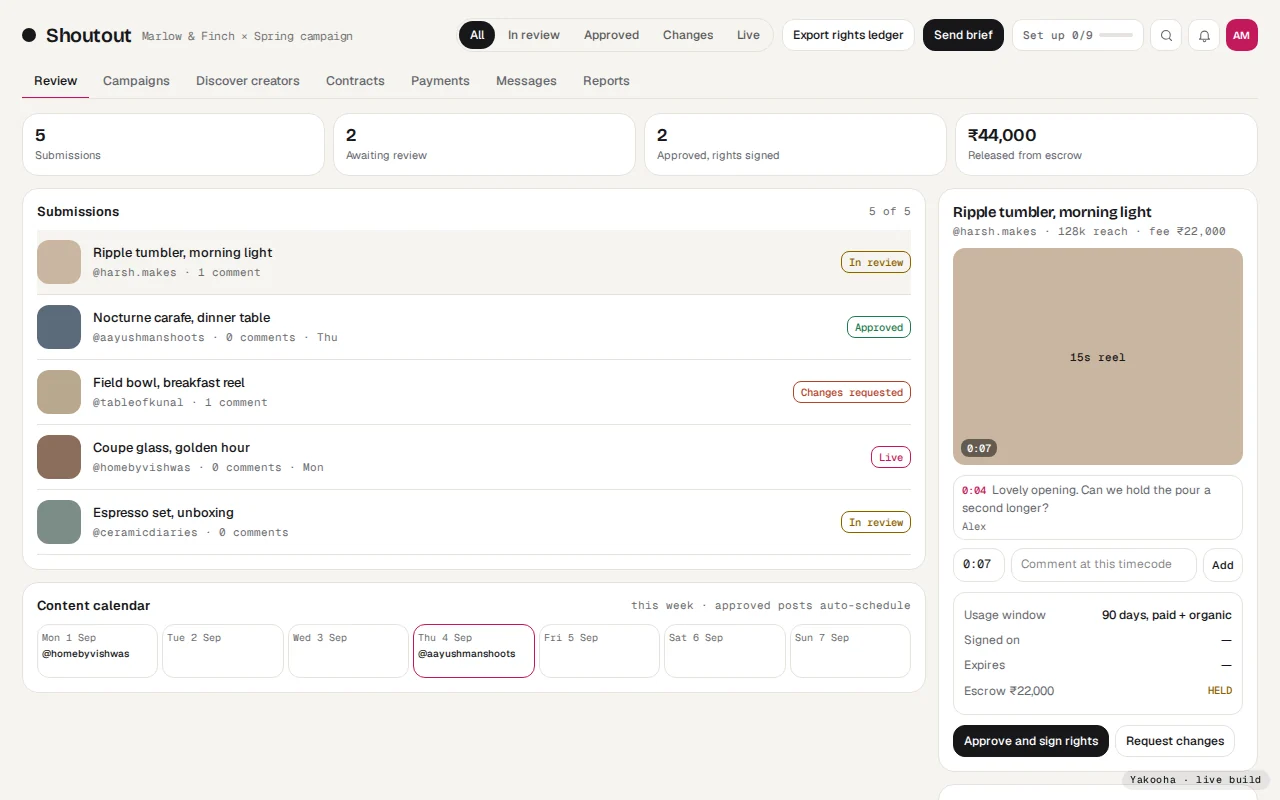Click the Released from escrow card
1280x800 pixels.
tap(1106, 144)
